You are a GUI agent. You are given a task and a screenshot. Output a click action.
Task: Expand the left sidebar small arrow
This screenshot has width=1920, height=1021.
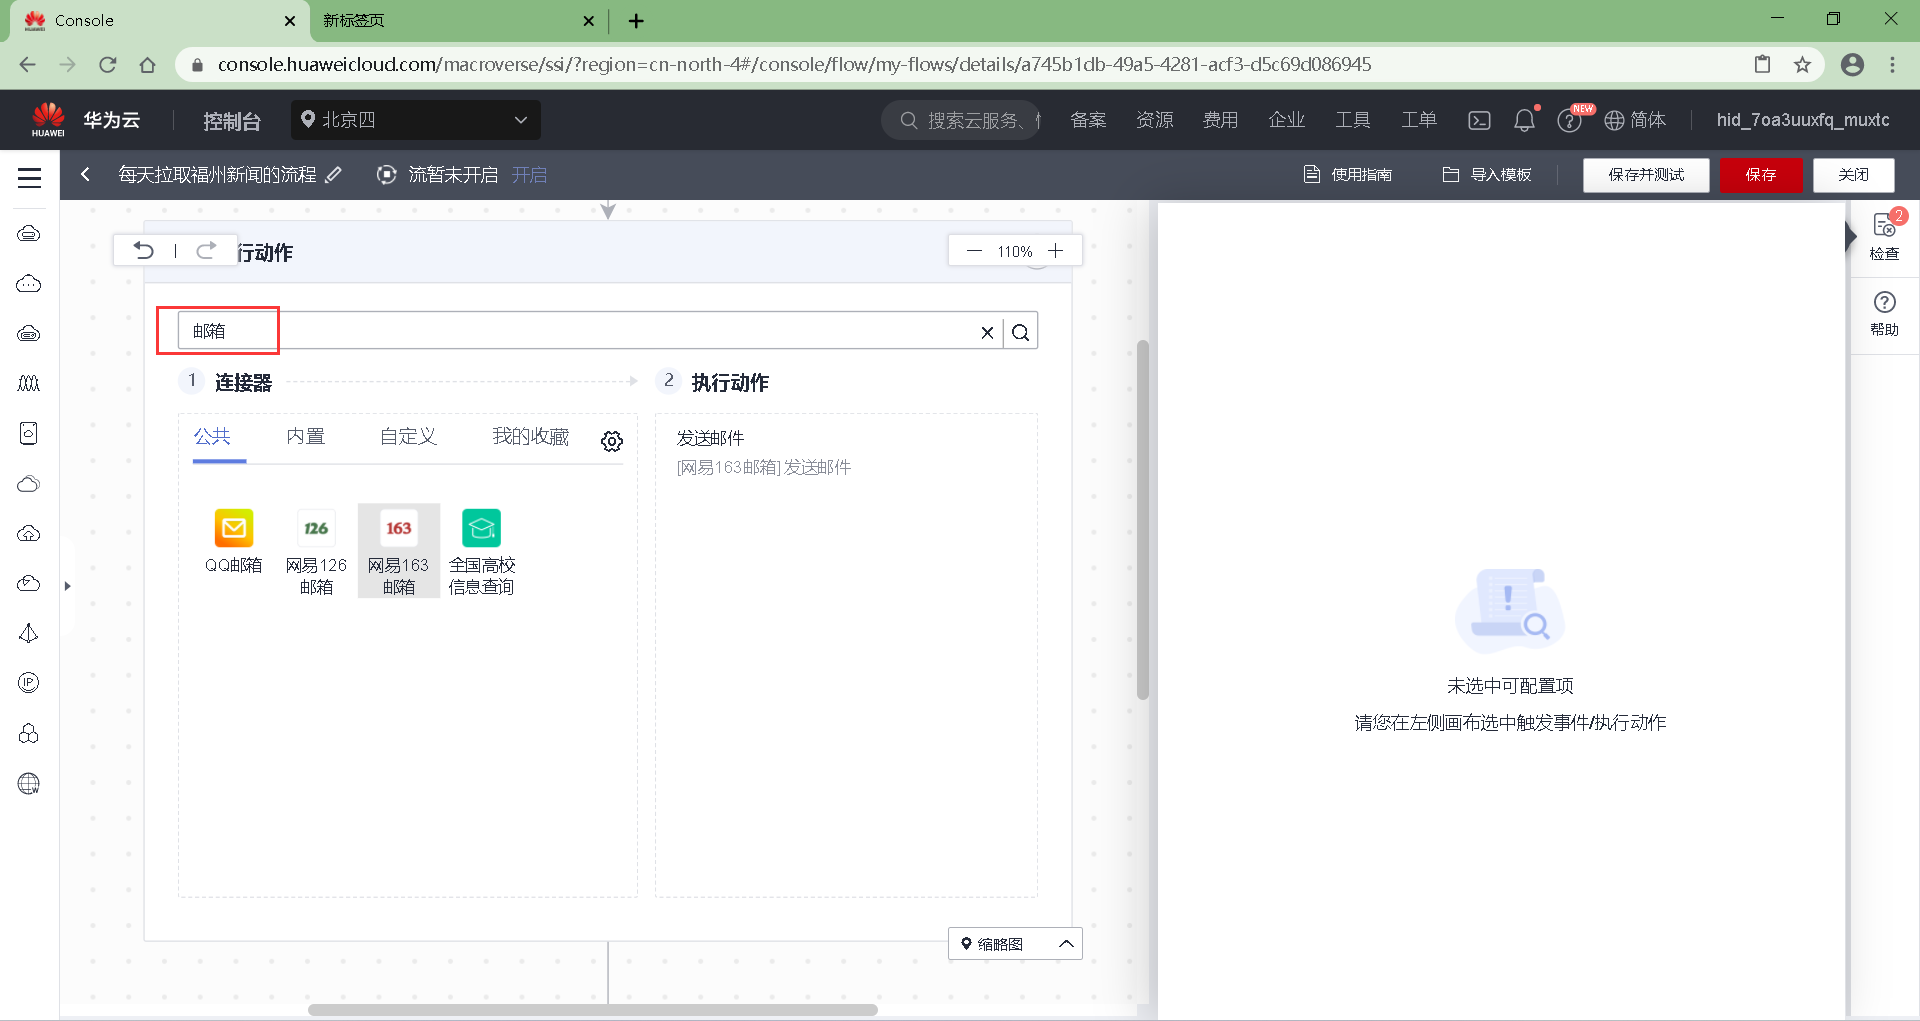(x=67, y=586)
